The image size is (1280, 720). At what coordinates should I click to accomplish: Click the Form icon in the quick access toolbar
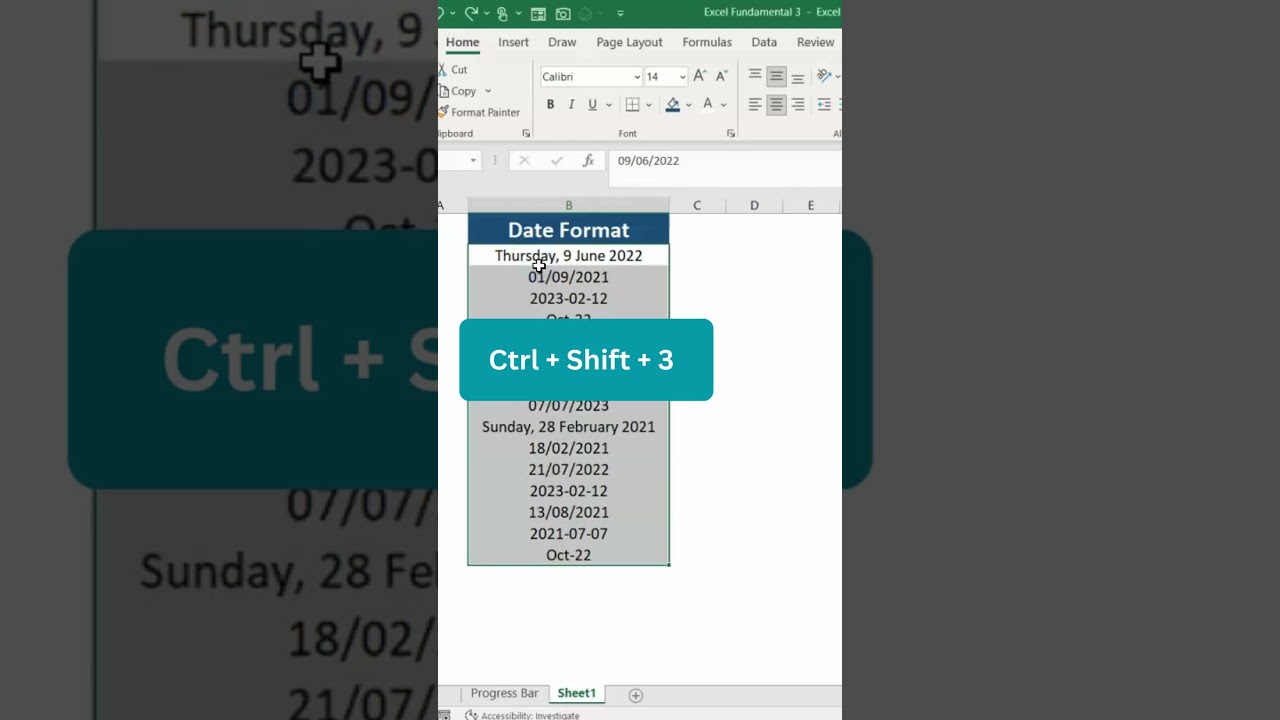[x=538, y=13]
